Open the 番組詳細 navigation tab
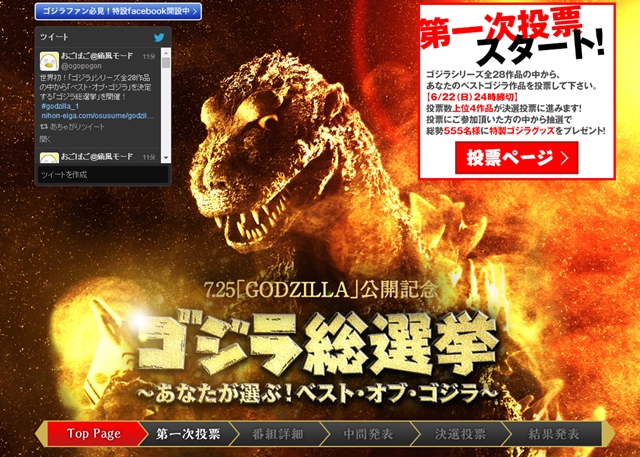The height and width of the screenshot is (457, 640). [278, 433]
